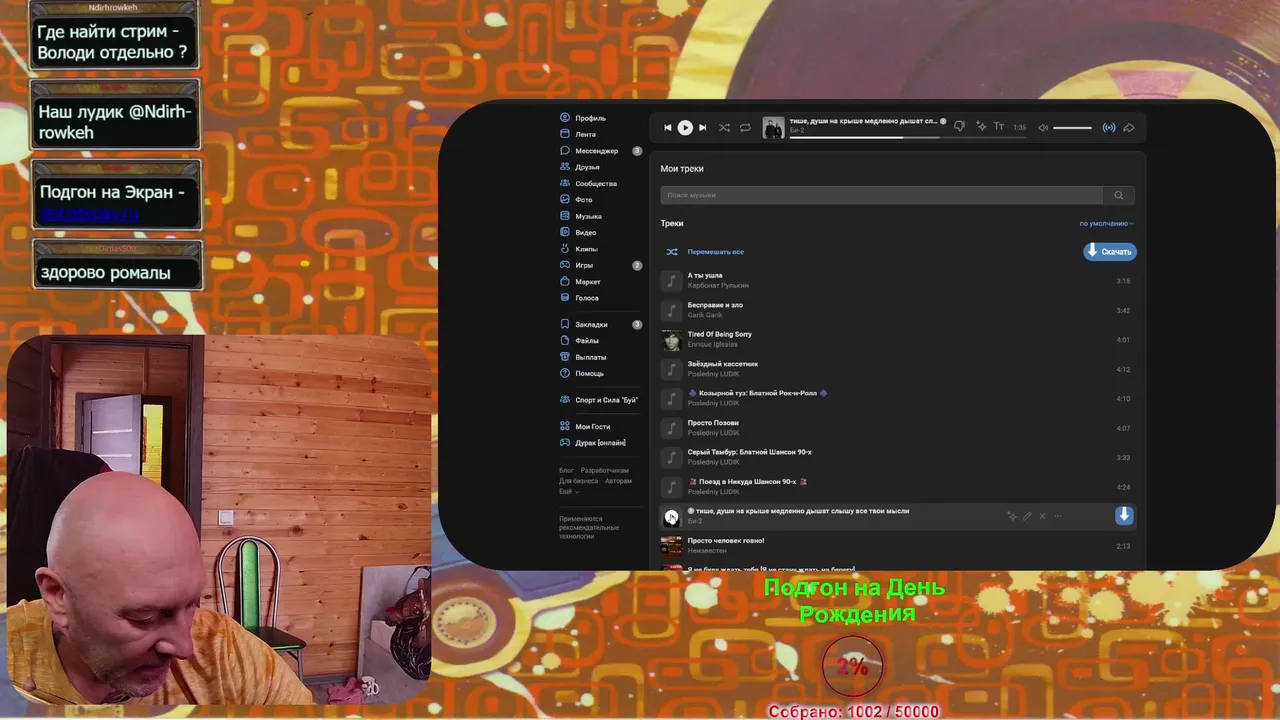Click the now-playing album cover thumbnail
Screen dimensions: 1280x720
[773, 127]
